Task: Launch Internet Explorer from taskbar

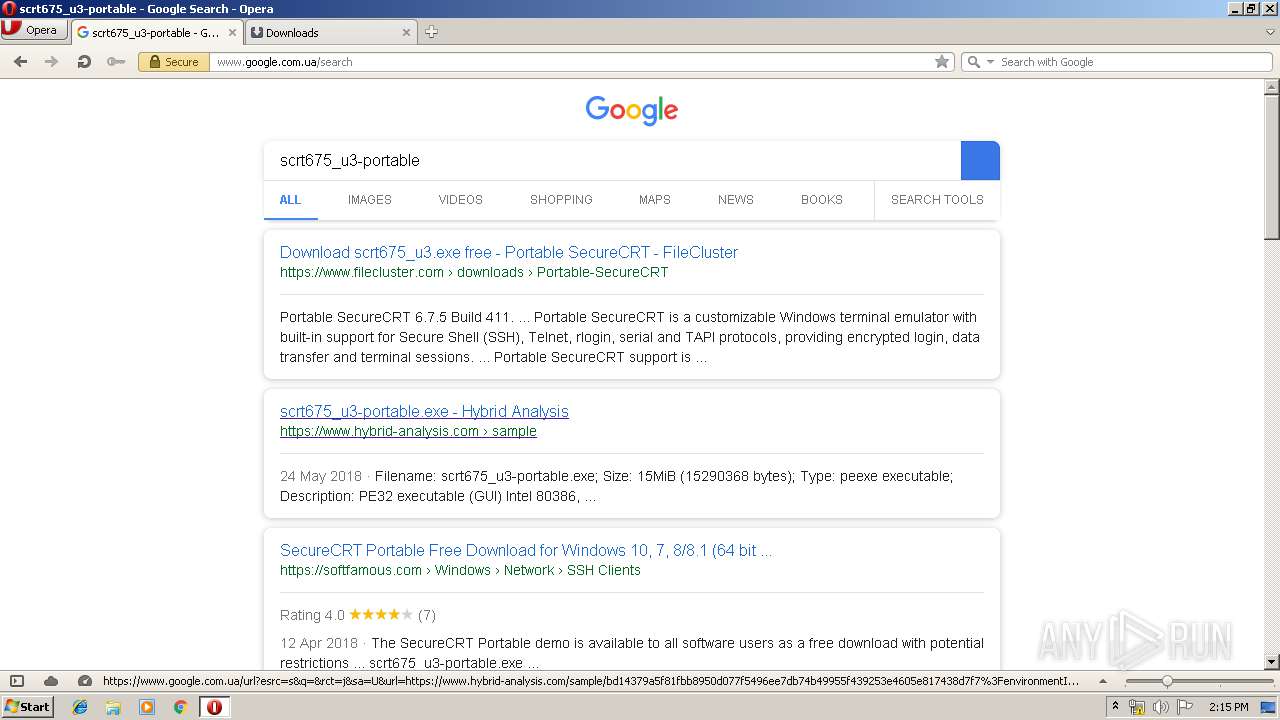Action: point(80,707)
